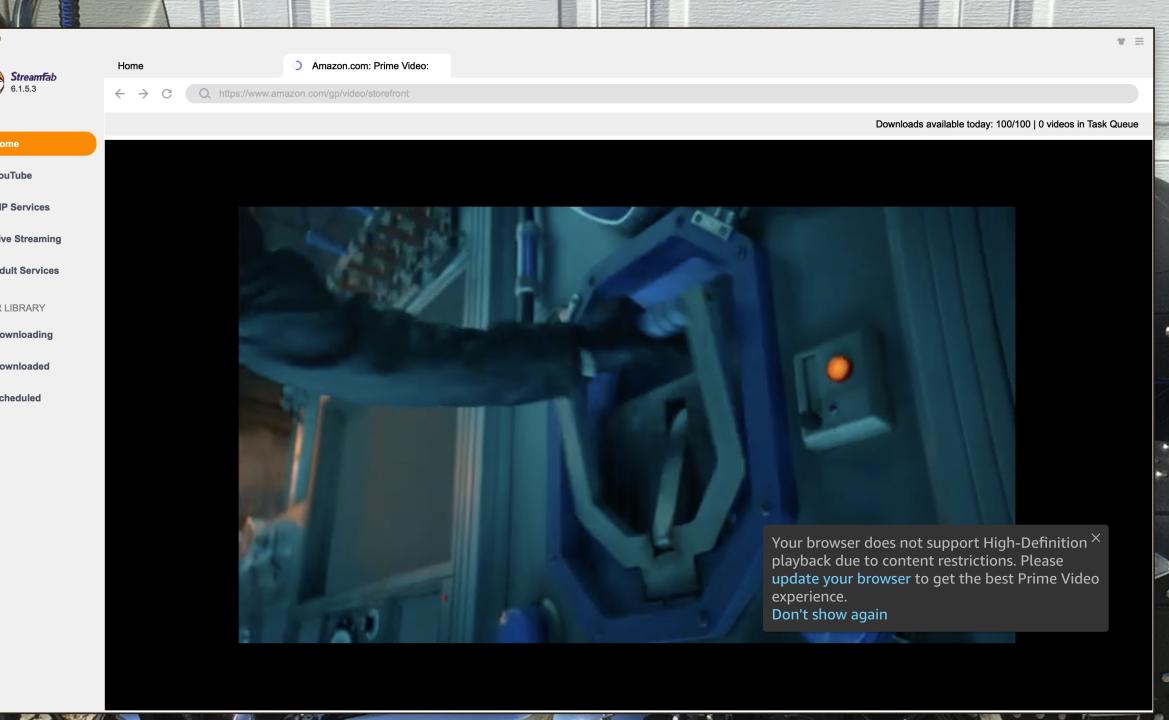Click the browser forward arrow
The height and width of the screenshot is (720, 1169).
[x=145, y=94]
